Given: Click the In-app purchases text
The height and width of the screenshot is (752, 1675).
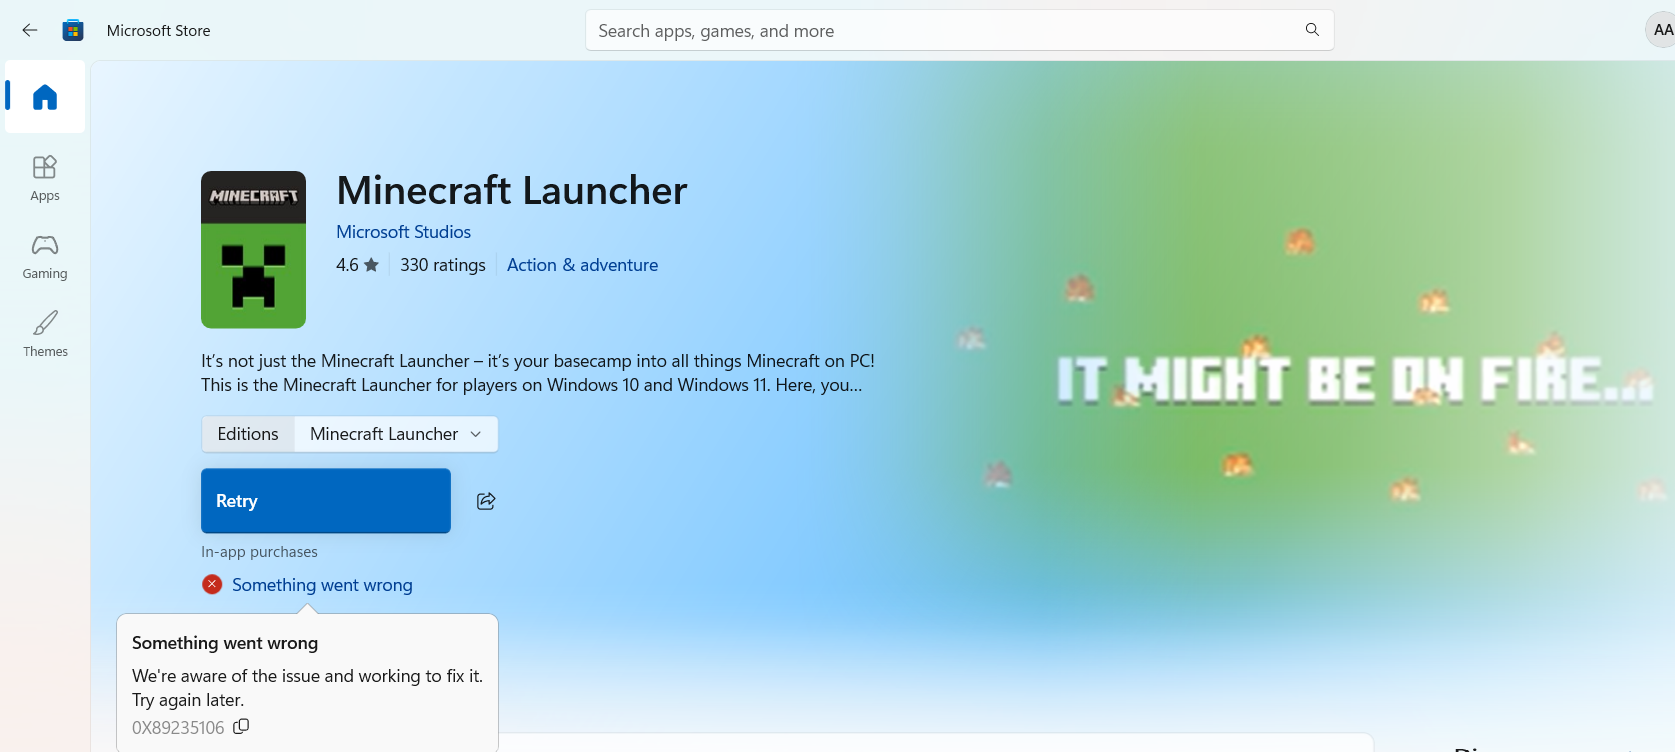Looking at the screenshot, I should click(x=259, y=552).
